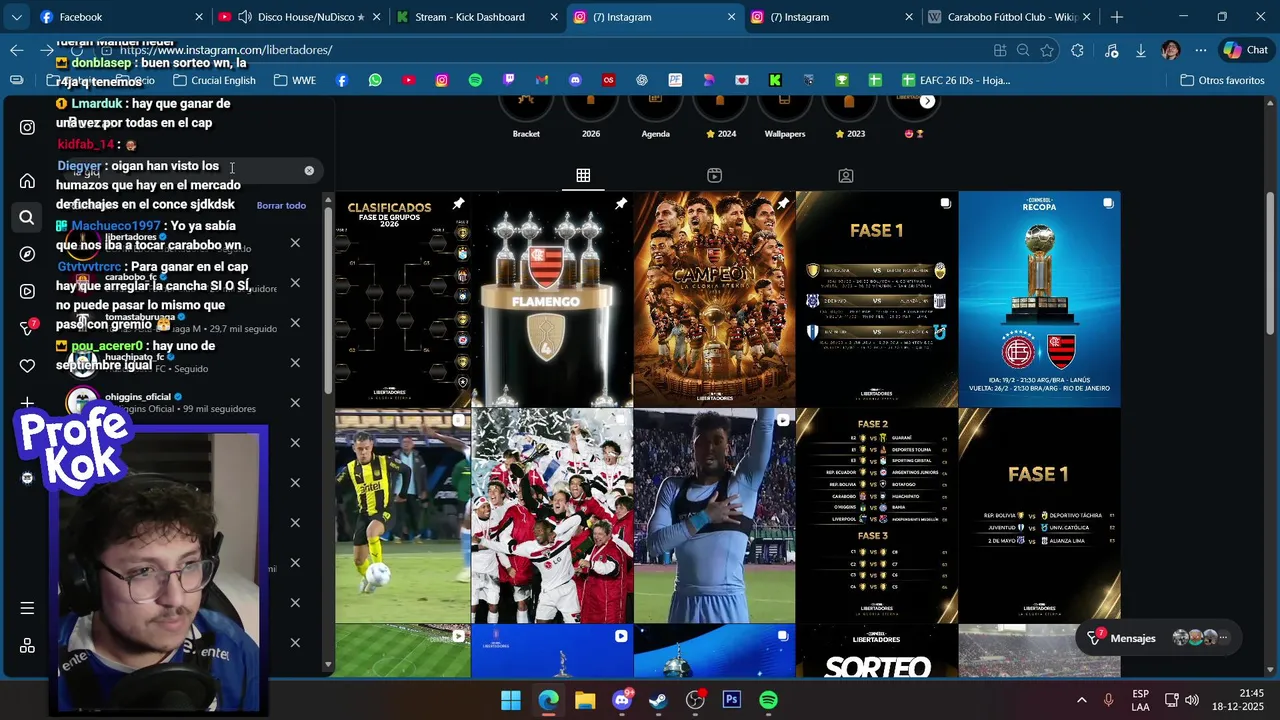
Task: Open the Meta apps icon at sidebar bottom
Action: pyautogui.click(x=27, y=645)
